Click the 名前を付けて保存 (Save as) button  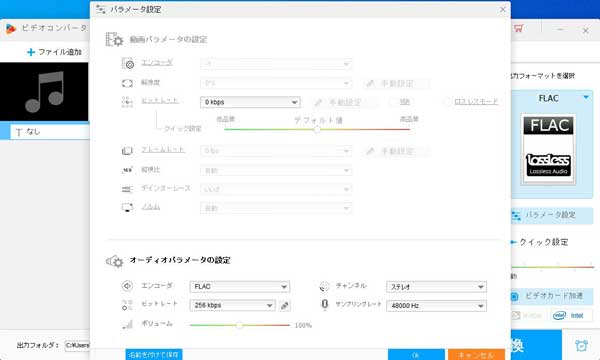pyautogui.click(x=154, y=355)
